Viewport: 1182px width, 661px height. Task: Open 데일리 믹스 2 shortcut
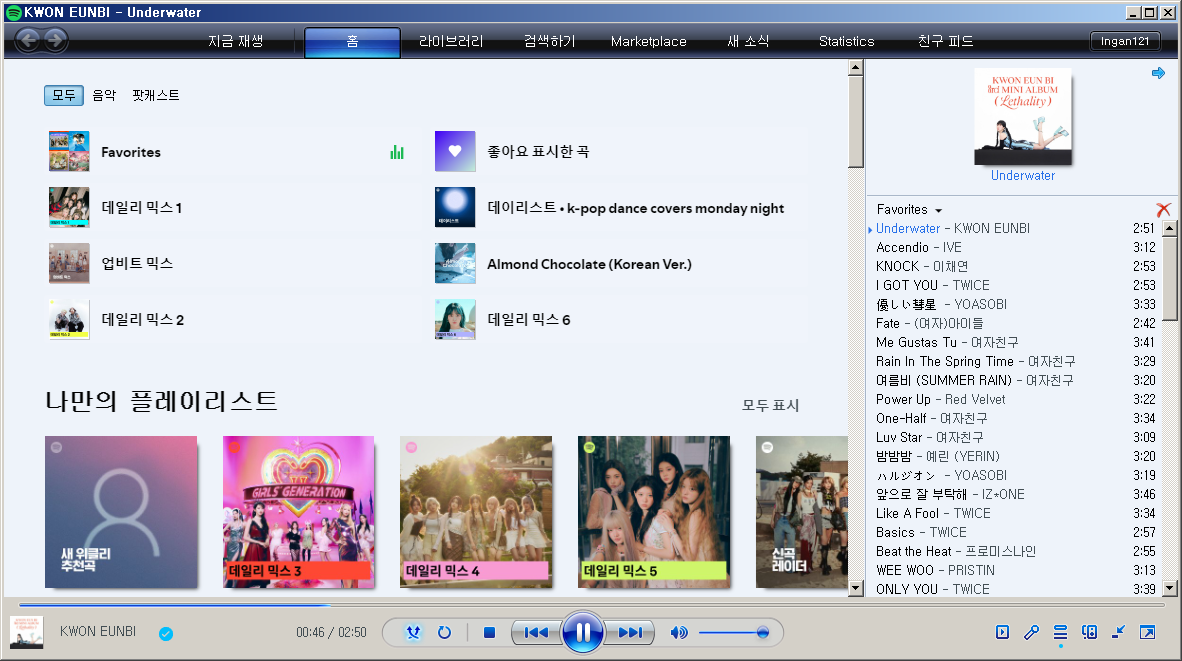pyautogui.click(x=234, y=319)
